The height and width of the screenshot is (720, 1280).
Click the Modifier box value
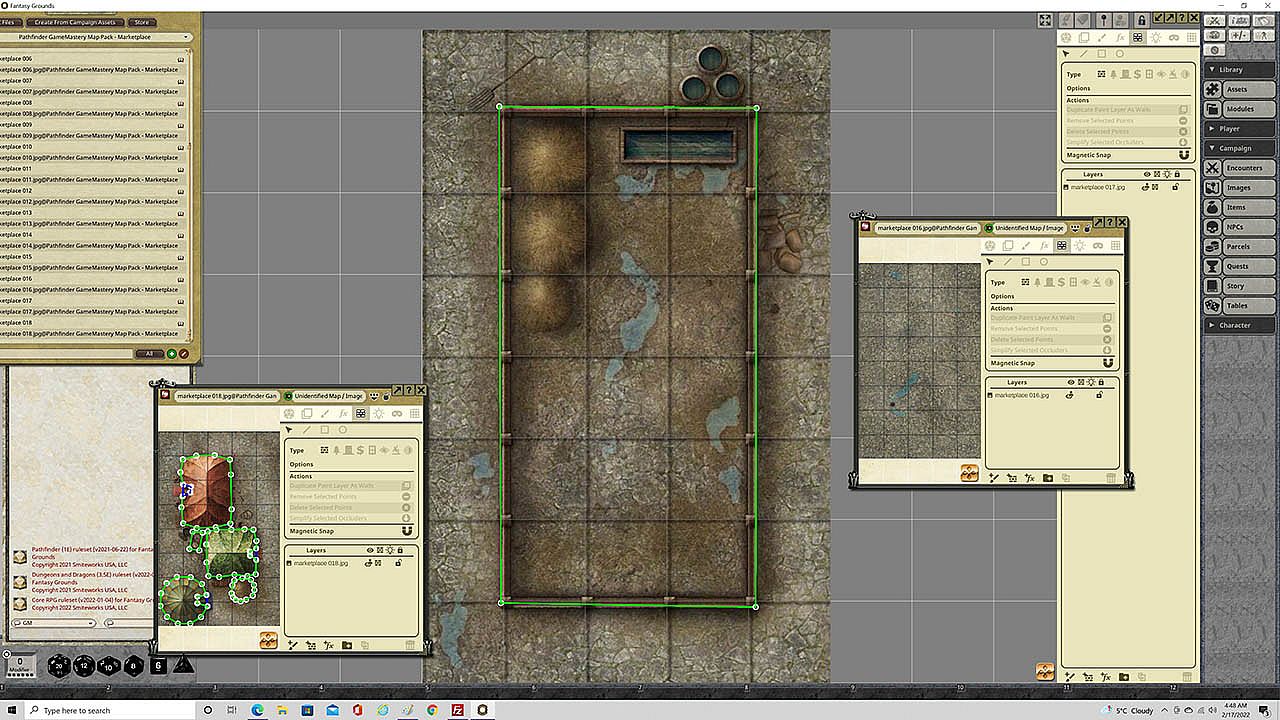tap(20, 664)
